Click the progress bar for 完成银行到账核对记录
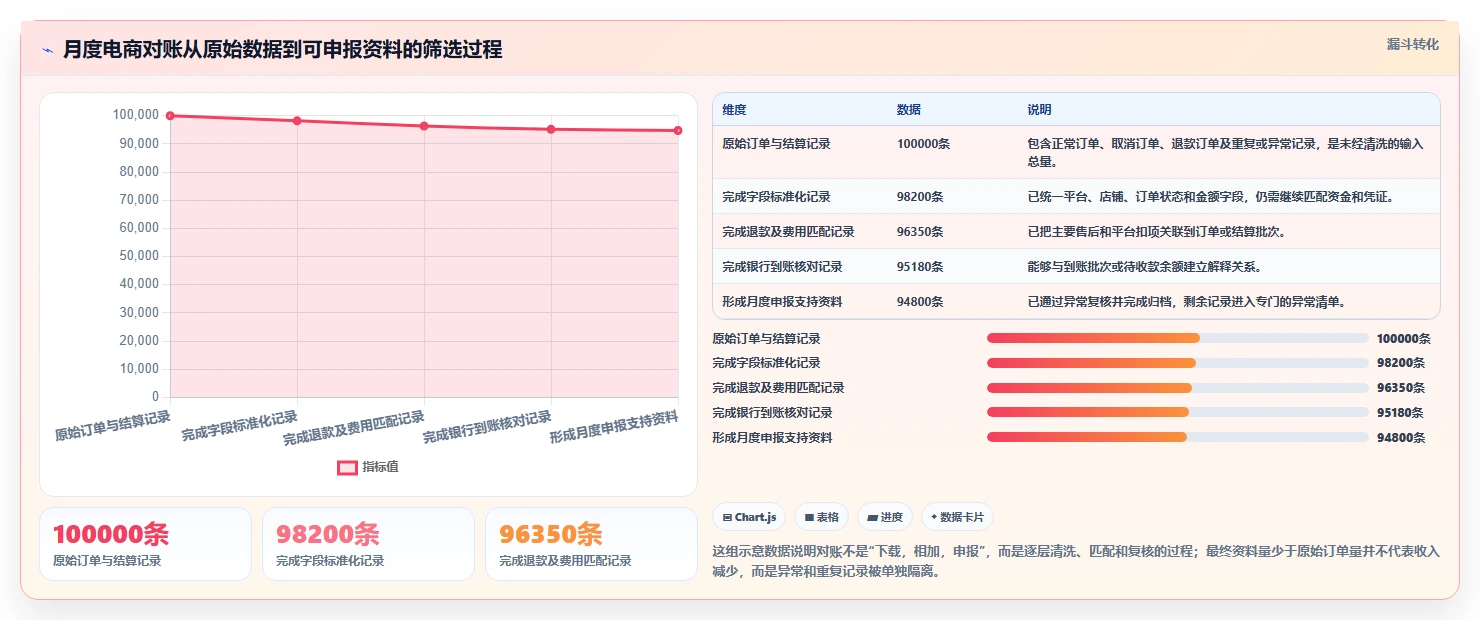The width and height of the screenshot is (1480, 620). pyautogui.click(x=1178, y=412)
